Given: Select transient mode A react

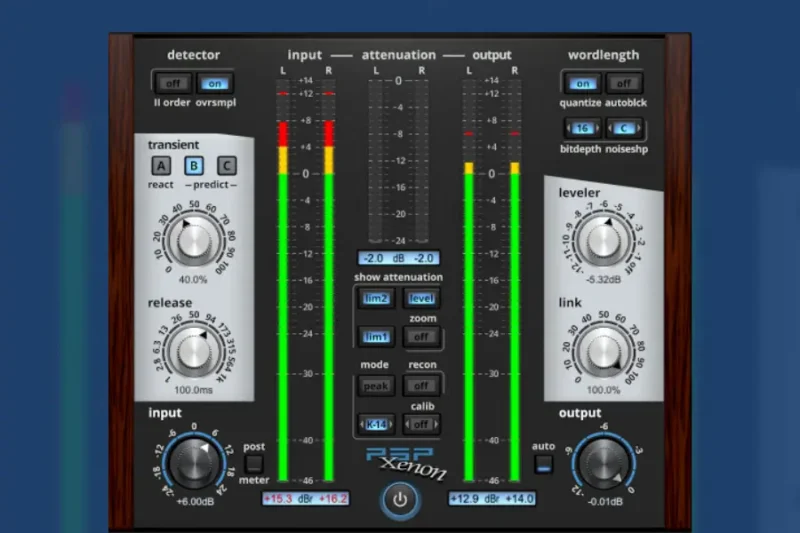Looking at the screenshot, I should 161,166.
